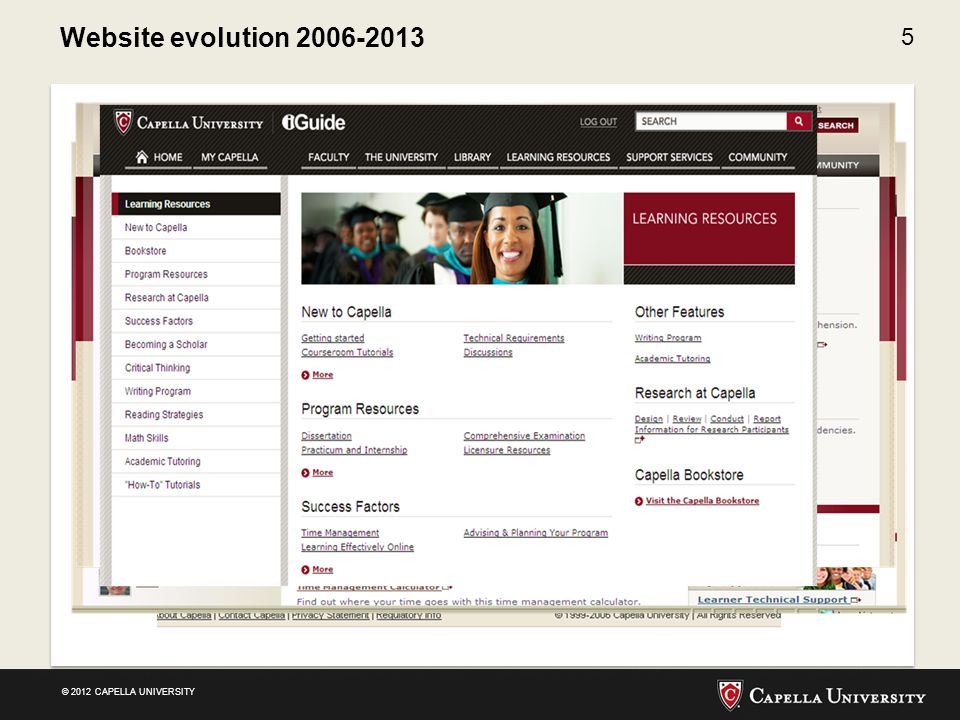Open THE UNIVERSITY navigation item

coord(401,157)
